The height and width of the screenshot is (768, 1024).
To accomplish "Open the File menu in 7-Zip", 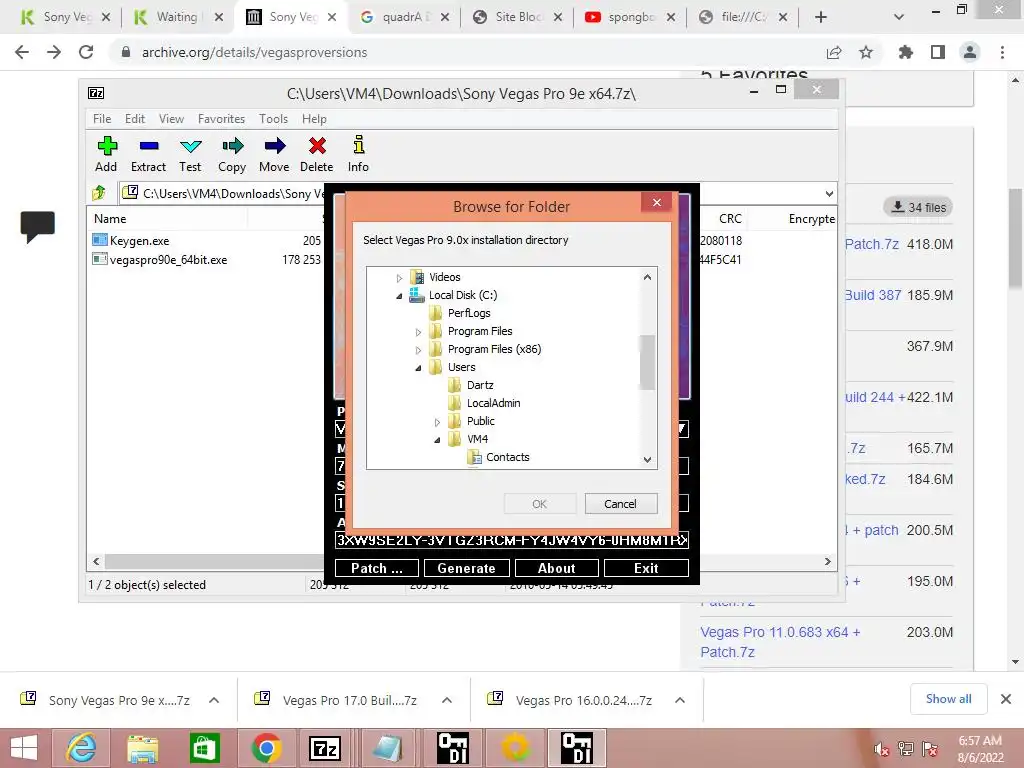I will pyautogui.click(x=102, y=119).
